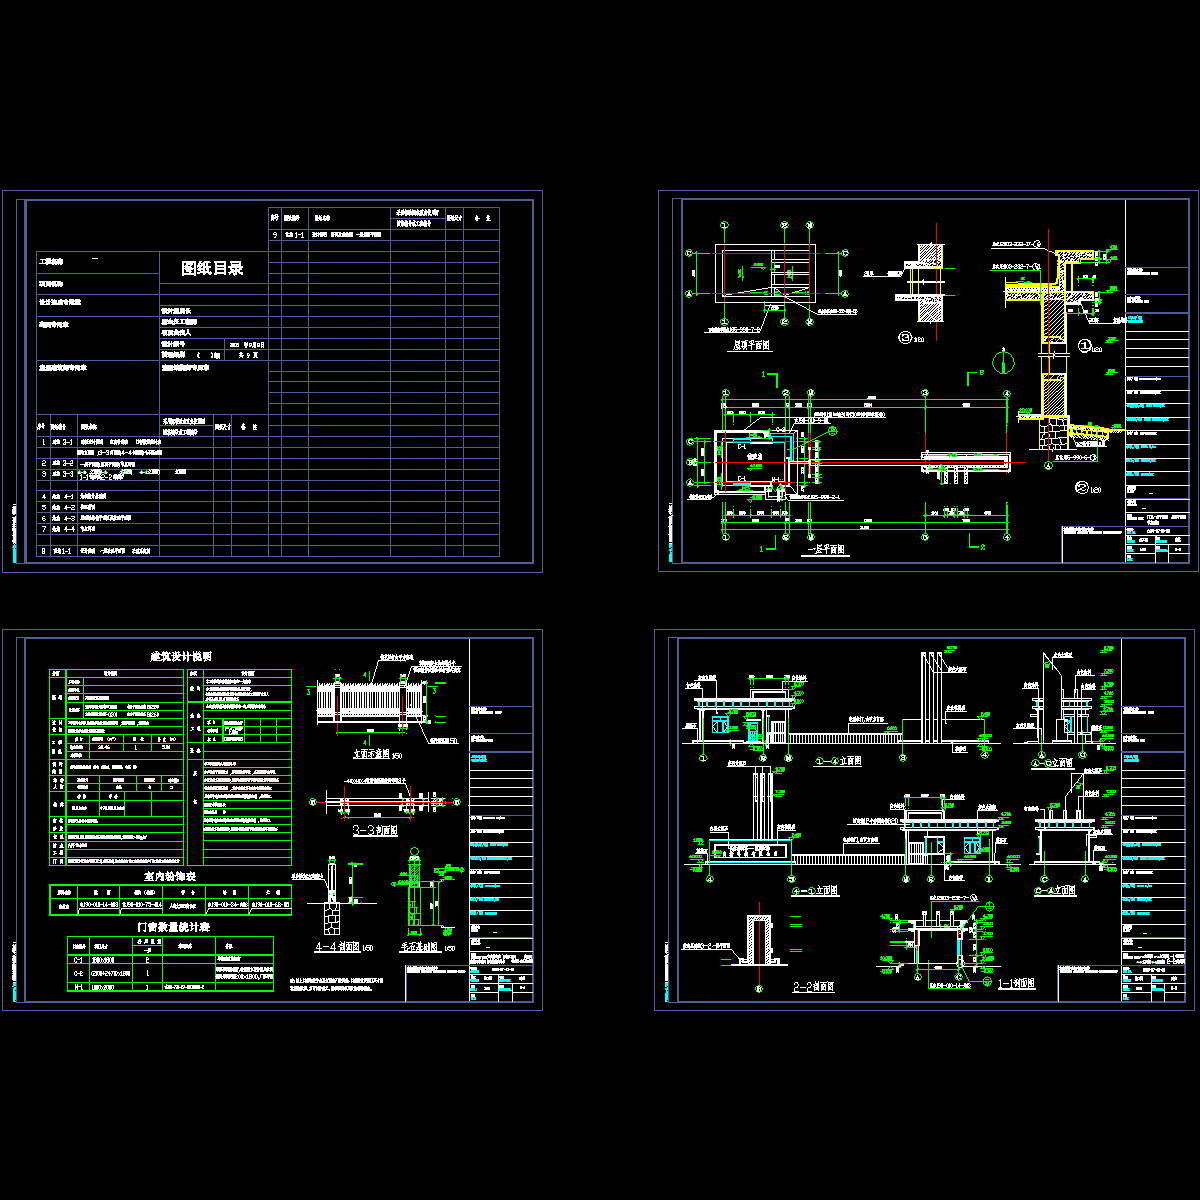The width and height of the screenshot is (1200, 1200).
Task: Click the A—C立面图 elevation label
Action: click(1055, 762)
